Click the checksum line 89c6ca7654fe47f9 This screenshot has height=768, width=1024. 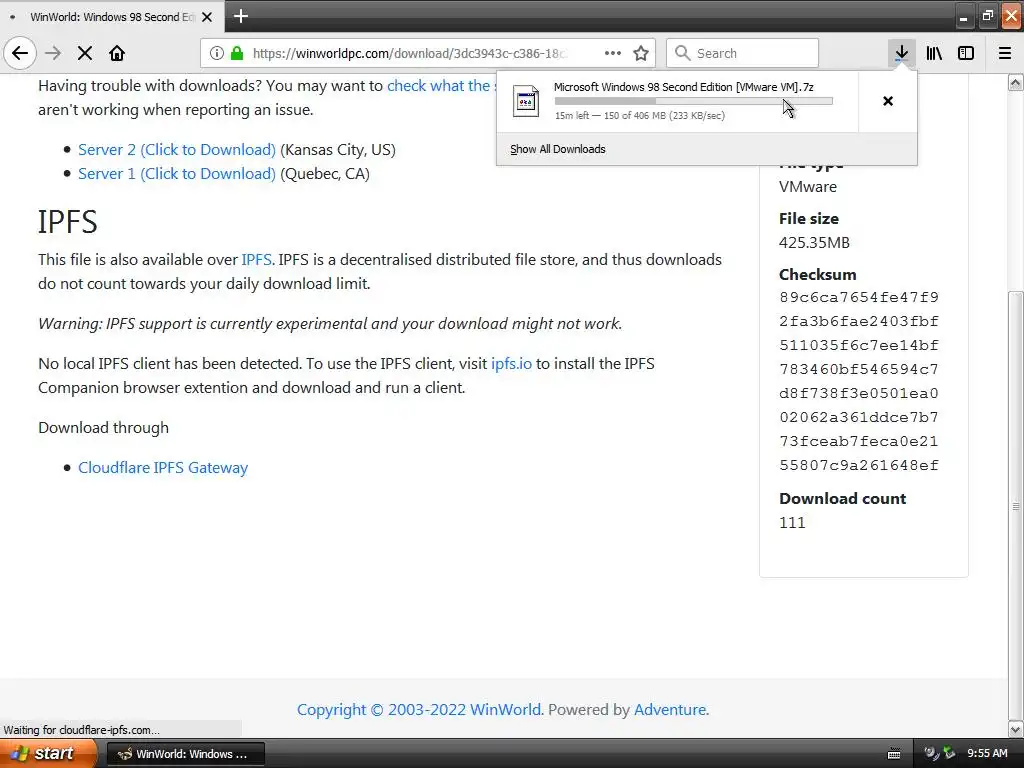pyautogui.click(x=859, y=297)
